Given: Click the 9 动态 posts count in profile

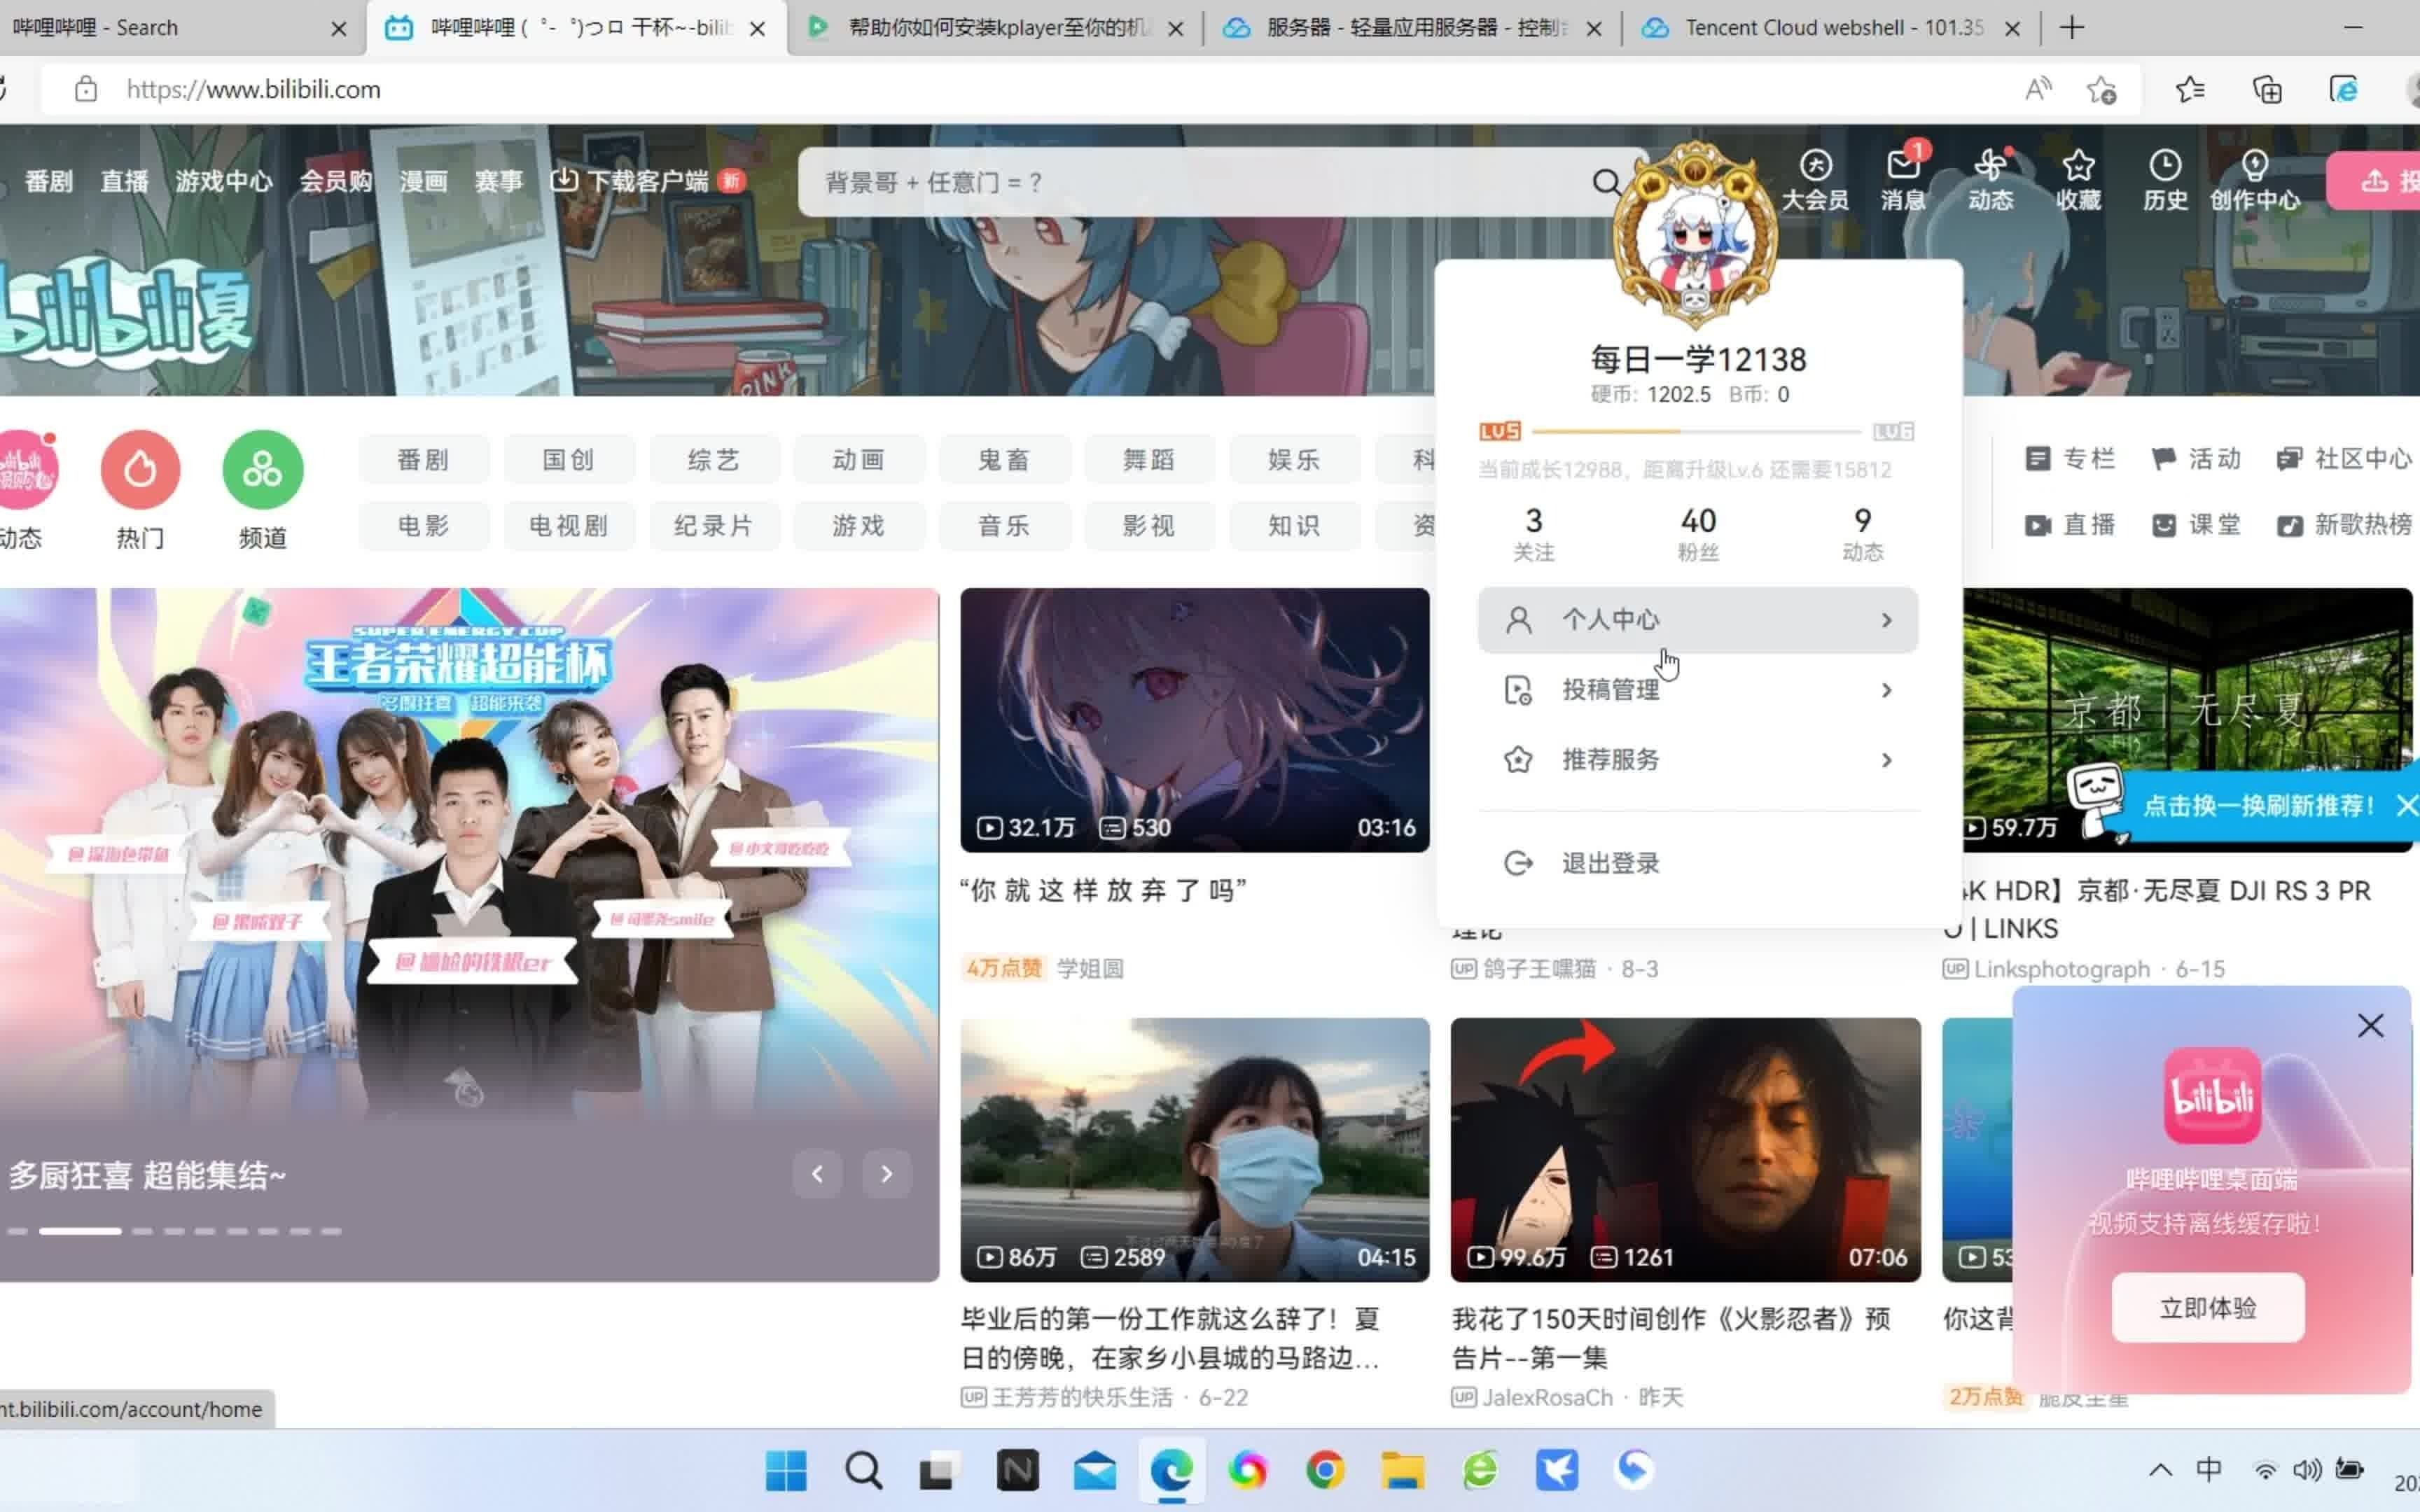Looking at the screenshot, I should [1862, 534].
